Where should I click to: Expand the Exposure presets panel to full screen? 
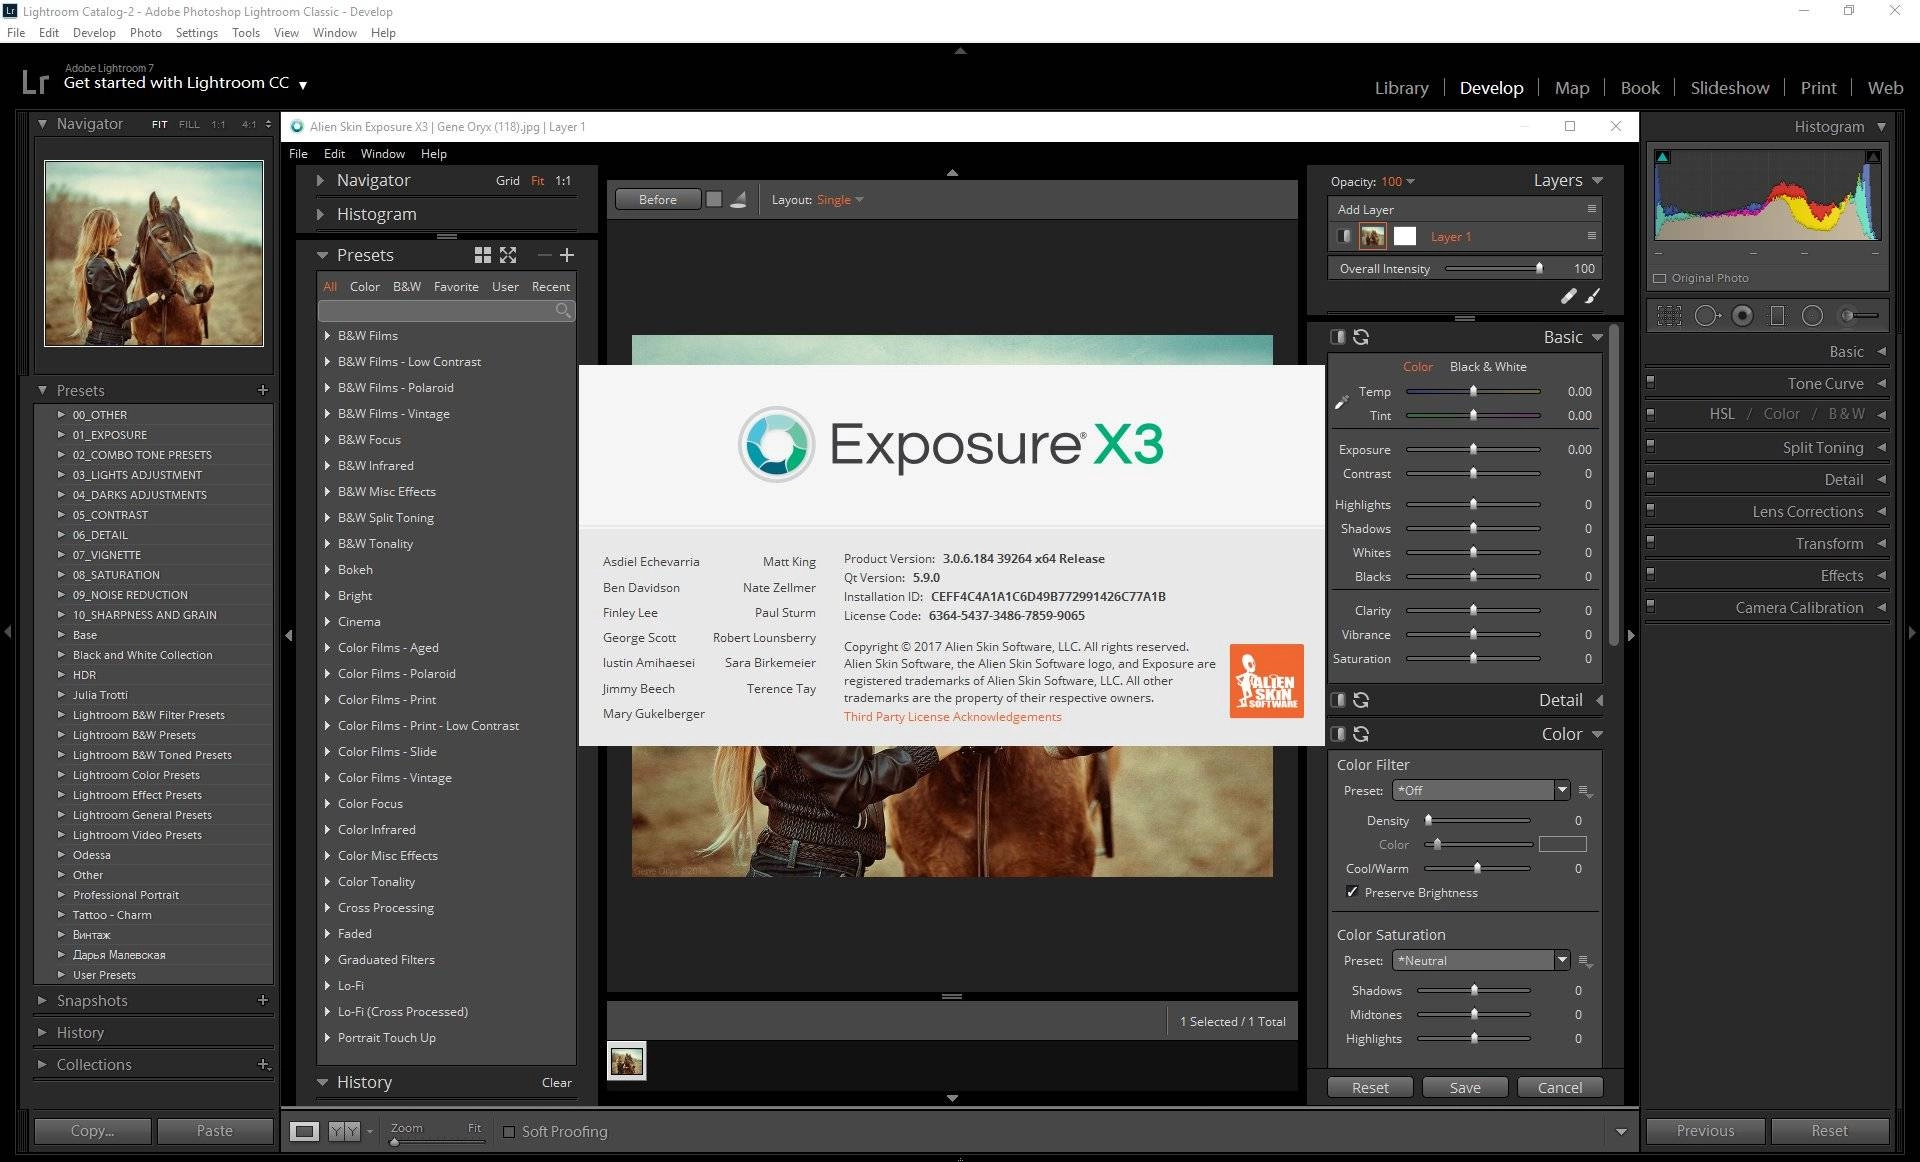[508, 255]
